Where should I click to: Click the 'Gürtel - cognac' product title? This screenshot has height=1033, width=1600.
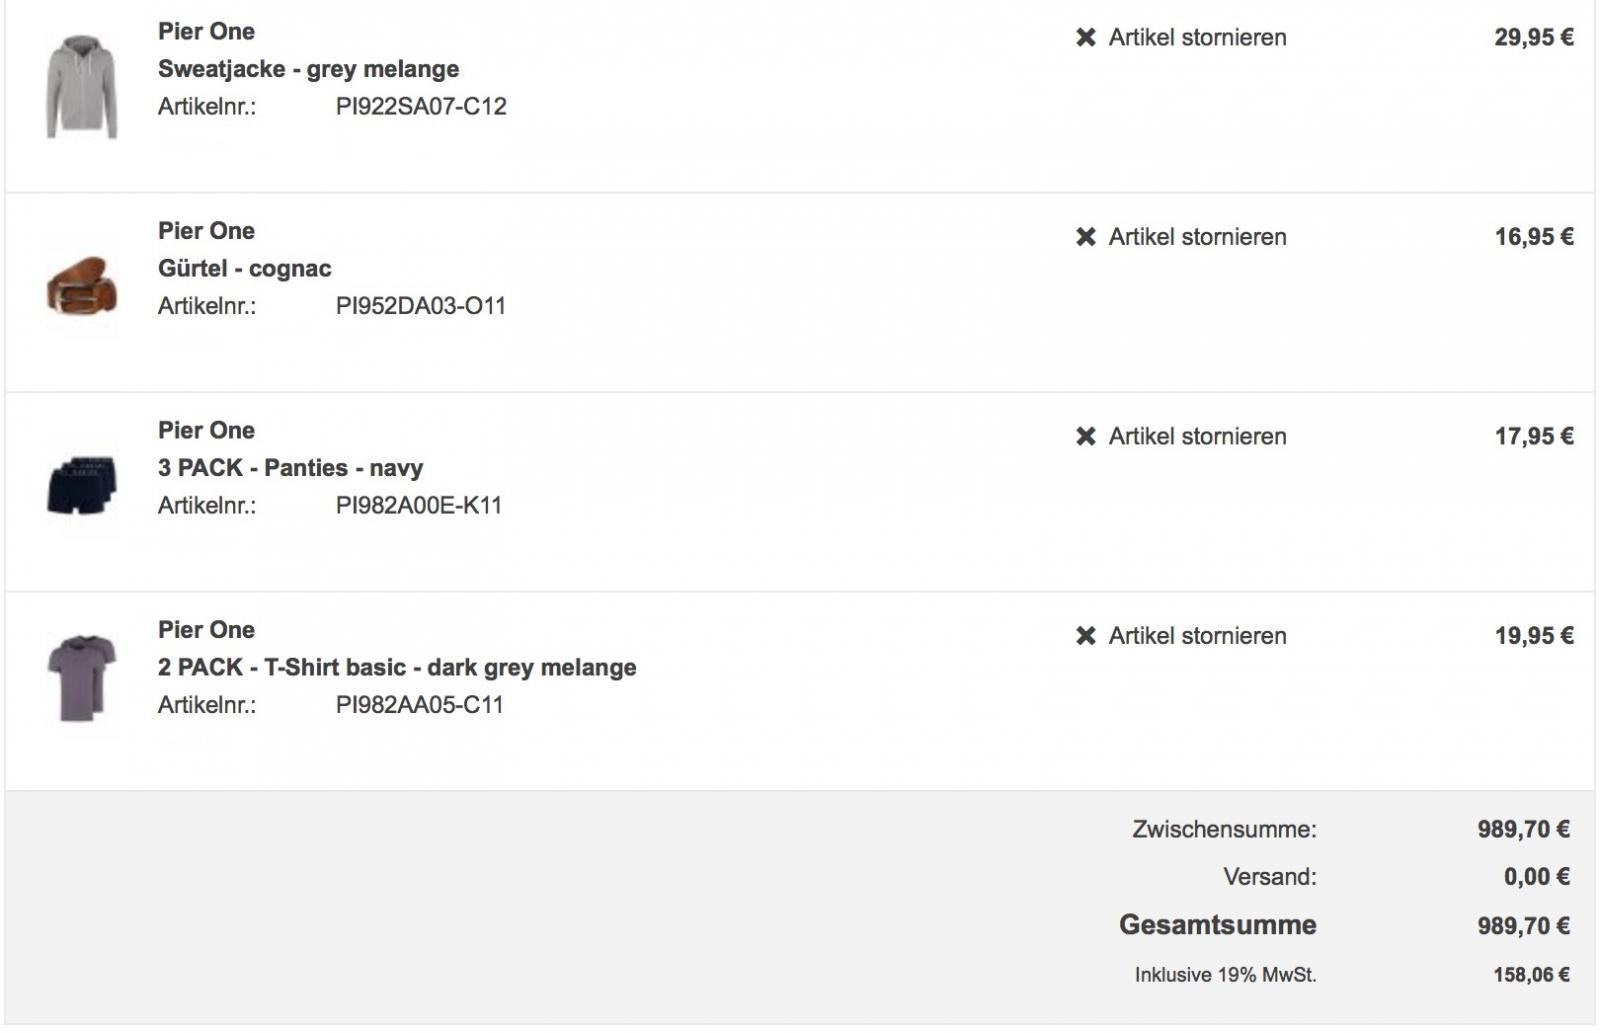244,268
